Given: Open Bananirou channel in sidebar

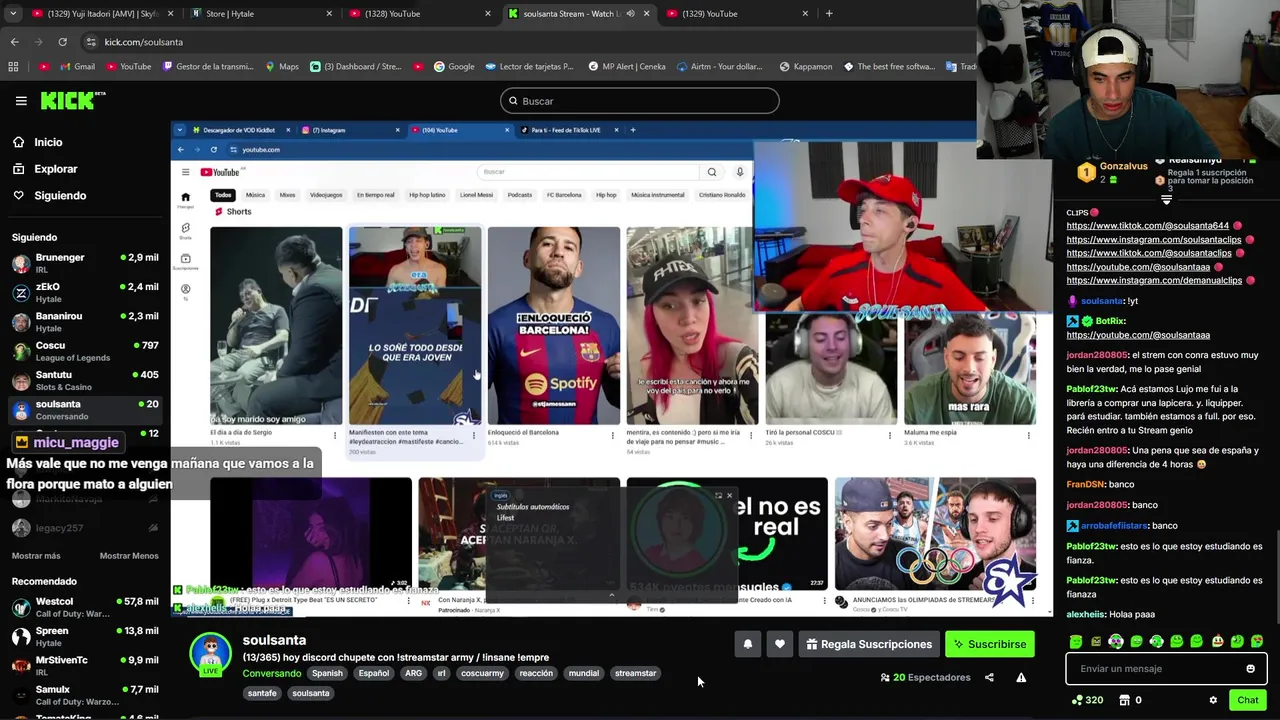Looking at the screenshot, I should coord(85,322).
